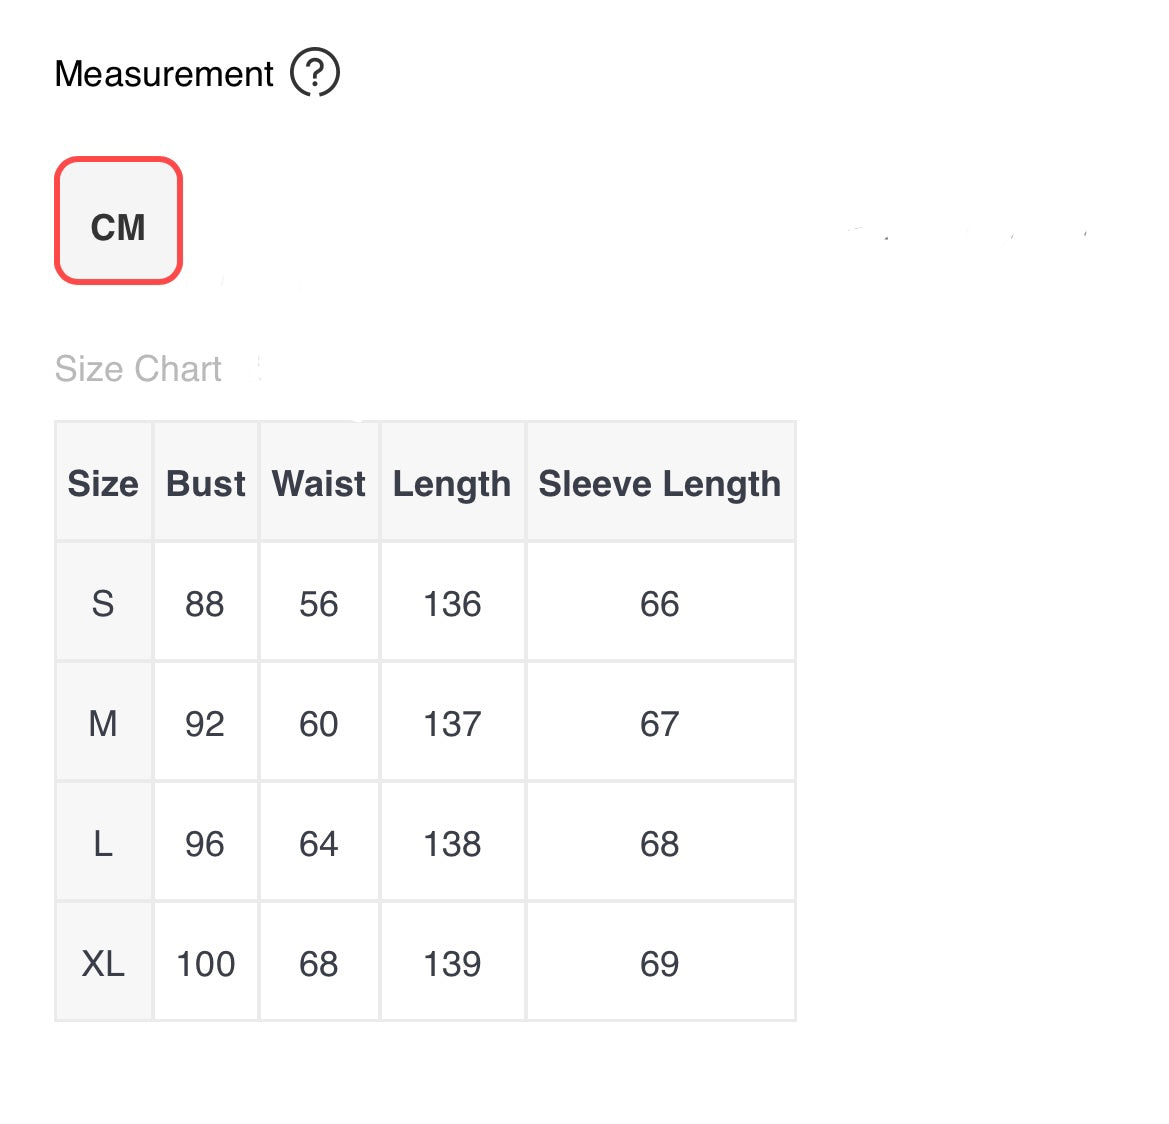1169x1124 pixels.
Task: Click waist value 60 for size M
Action: click(x=319, y=724)
